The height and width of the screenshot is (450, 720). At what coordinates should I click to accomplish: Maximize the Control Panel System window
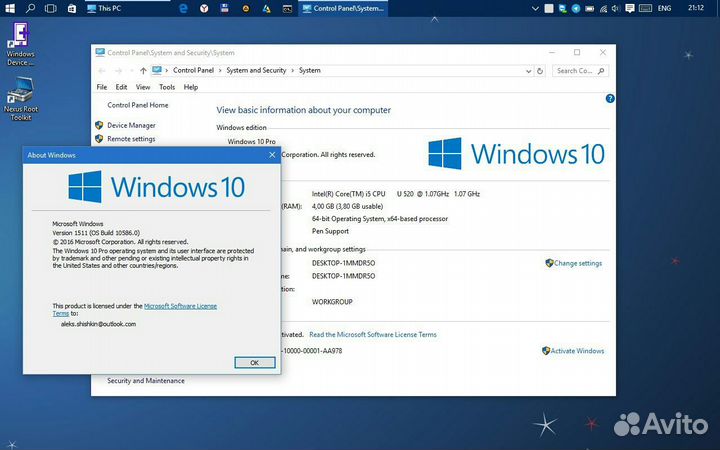(577, 52)
